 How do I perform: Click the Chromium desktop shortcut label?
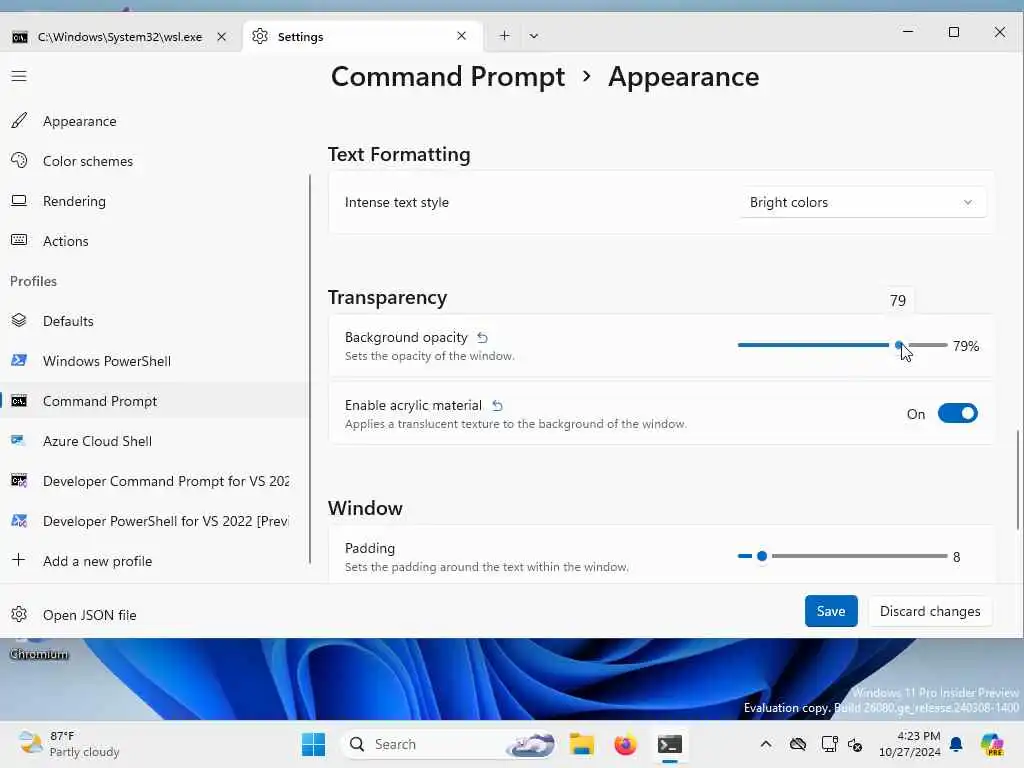point(39,654)
